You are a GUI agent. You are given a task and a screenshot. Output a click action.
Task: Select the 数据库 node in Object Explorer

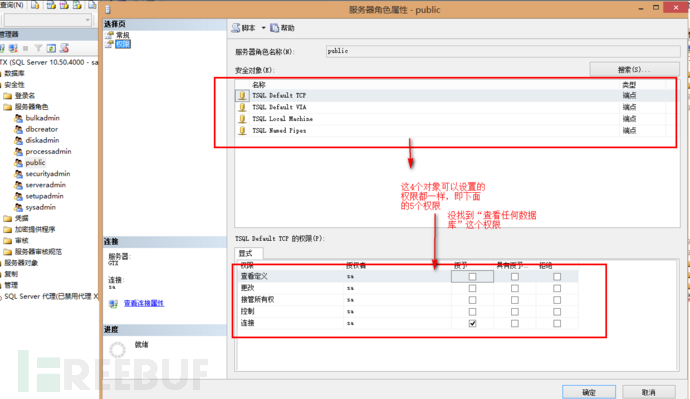click(15, 73)
